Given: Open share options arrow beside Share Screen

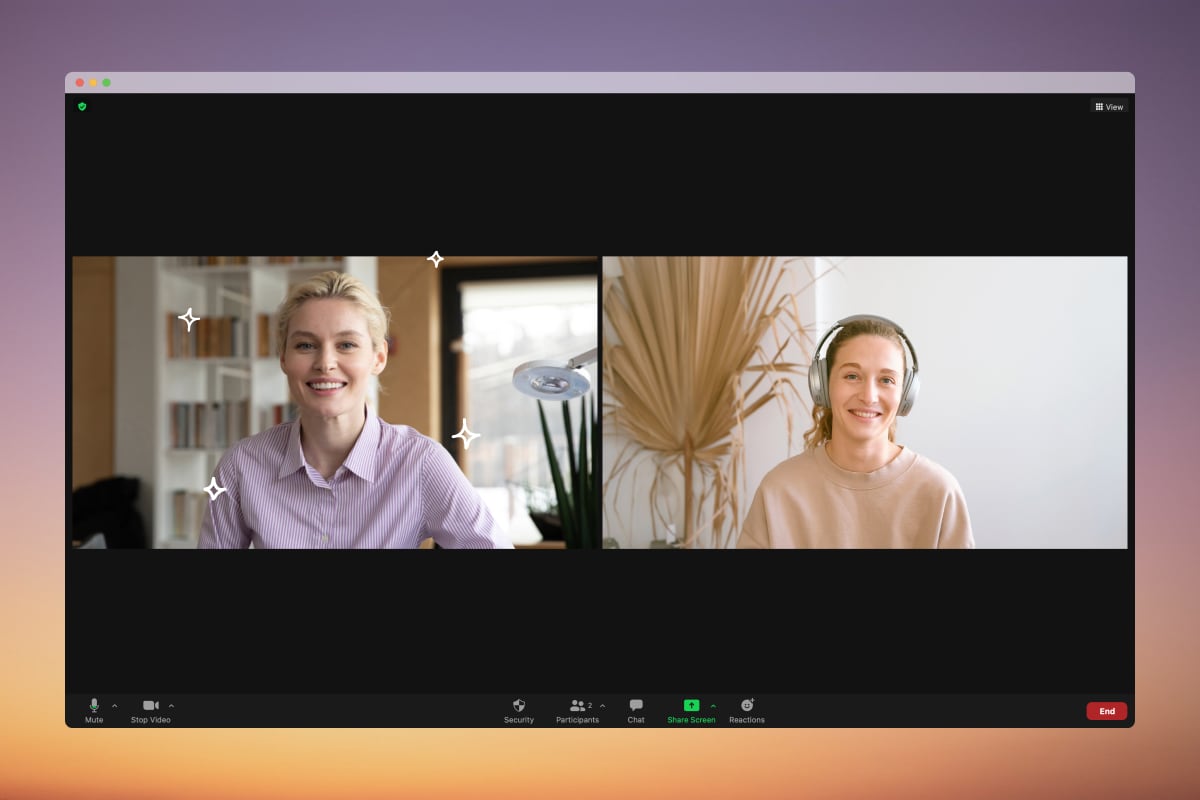Looking at the screenshot, I should (x=713, y=706).
